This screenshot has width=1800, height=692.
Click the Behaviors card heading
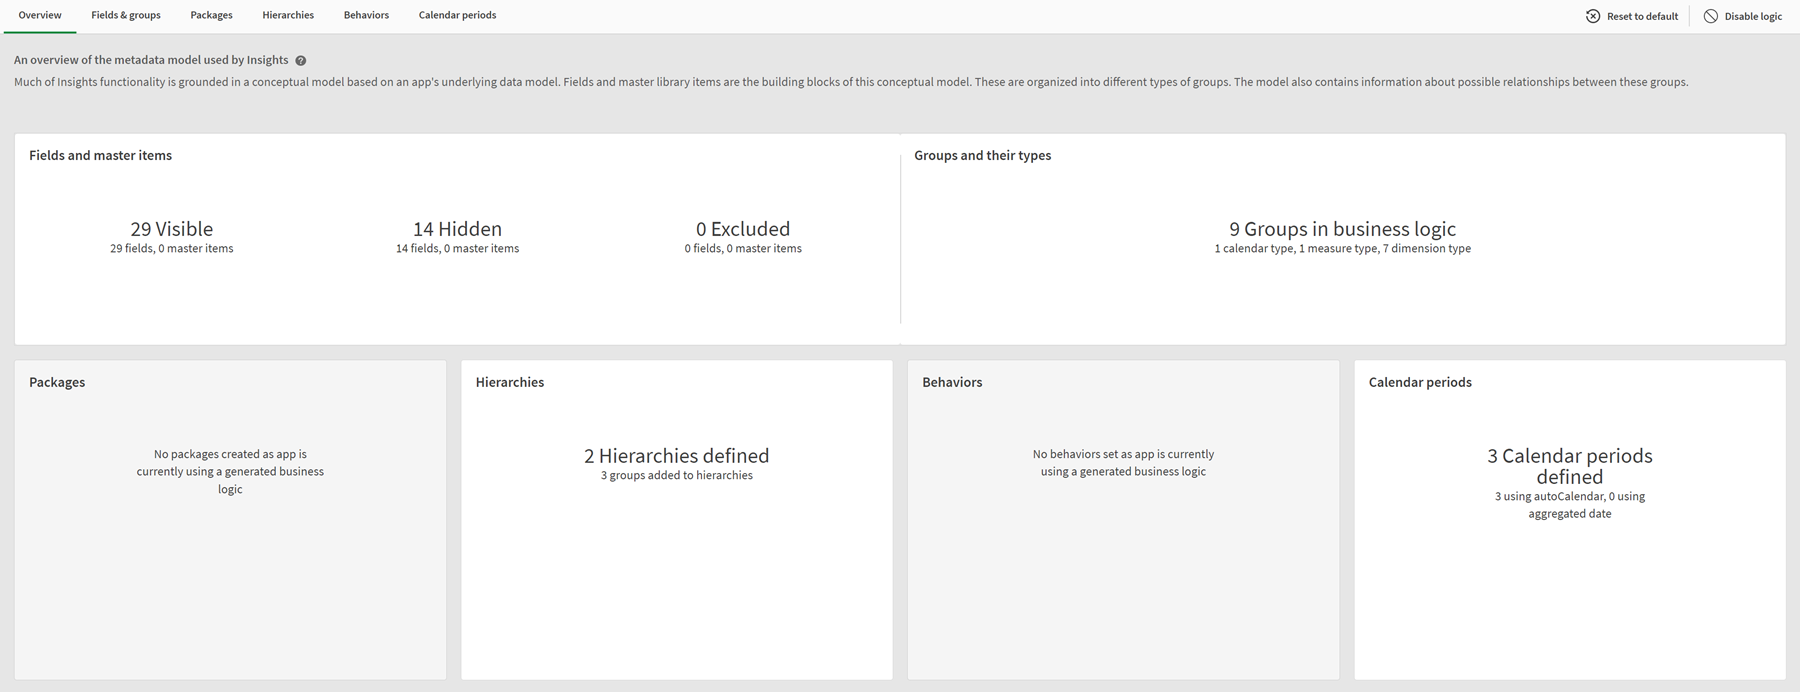coord(952,382)
